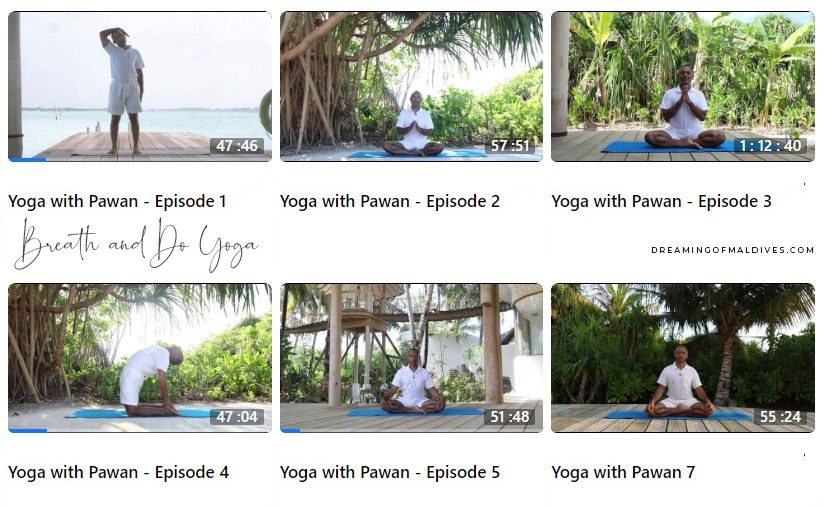824x507 pixels.
Task: Click the Yoga with Pawan - Episode 5 title
Action: click(389, 472)
